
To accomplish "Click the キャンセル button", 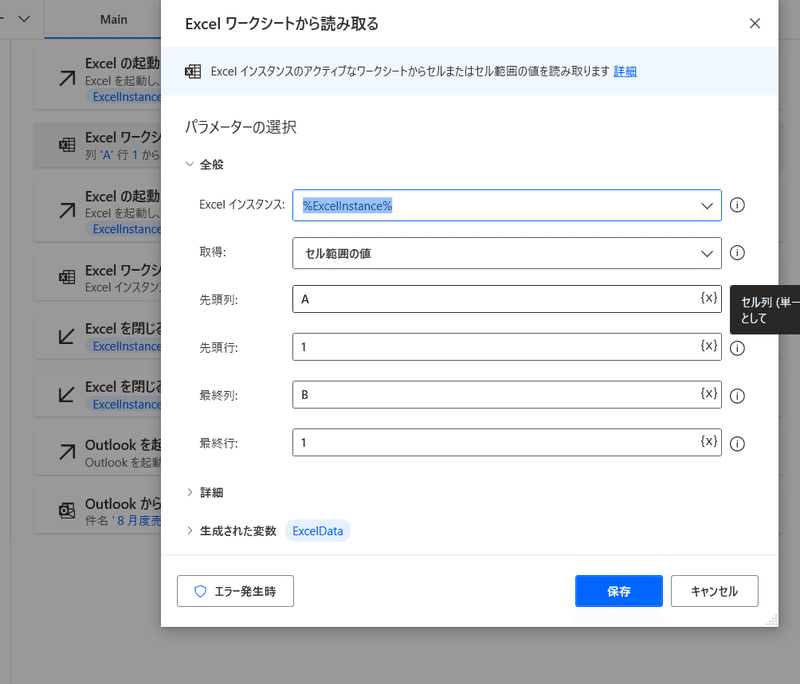I will [714, 591].
